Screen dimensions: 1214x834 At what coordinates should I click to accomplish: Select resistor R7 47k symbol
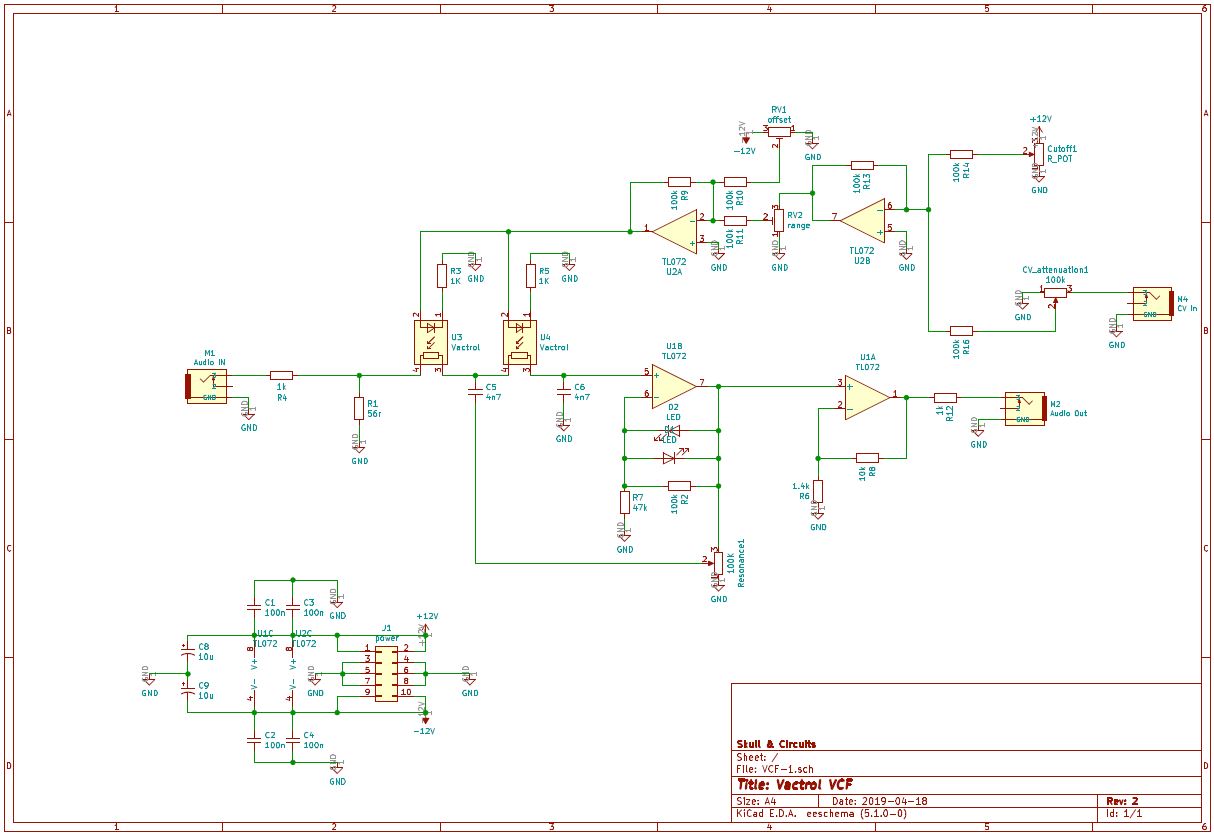625,502
